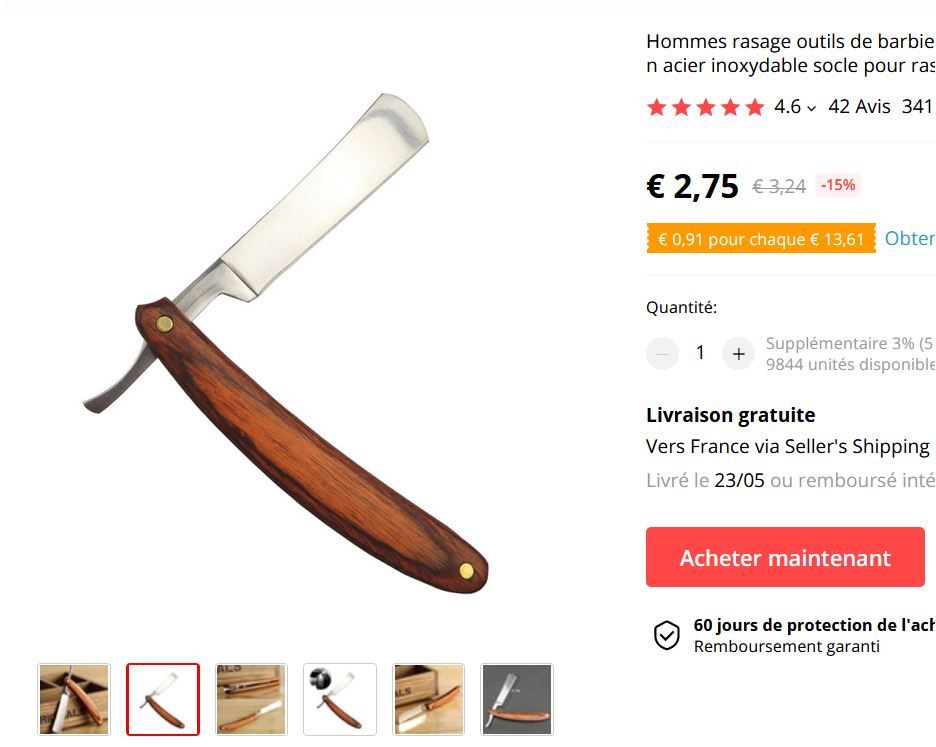Increase quantity with the plus button
The image size is (936, 747).
tap(738, 353)
